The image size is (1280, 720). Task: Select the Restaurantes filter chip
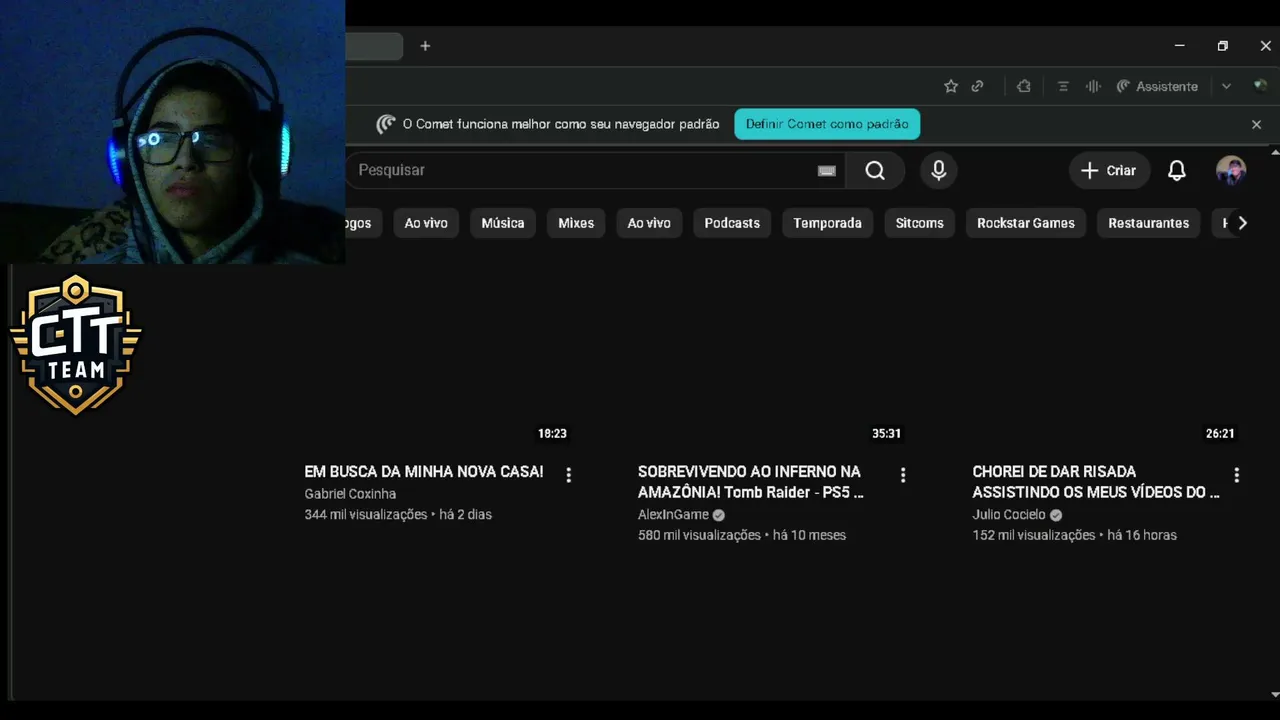[1148, 223]
